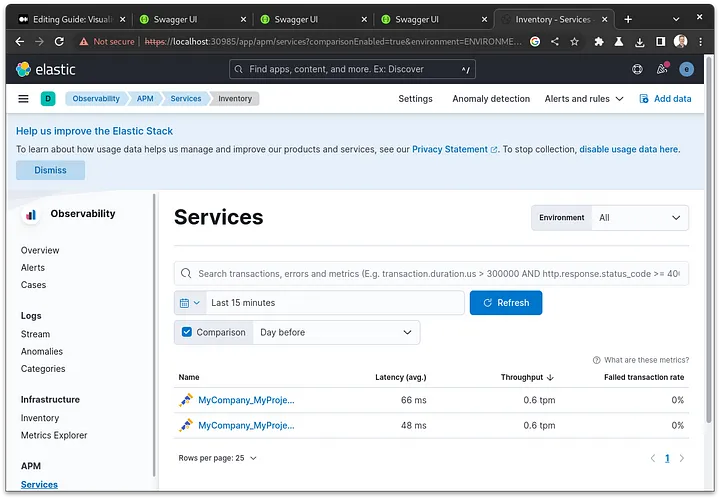
Task: Click Last 15 minutes time range
Action: [335, 303]
